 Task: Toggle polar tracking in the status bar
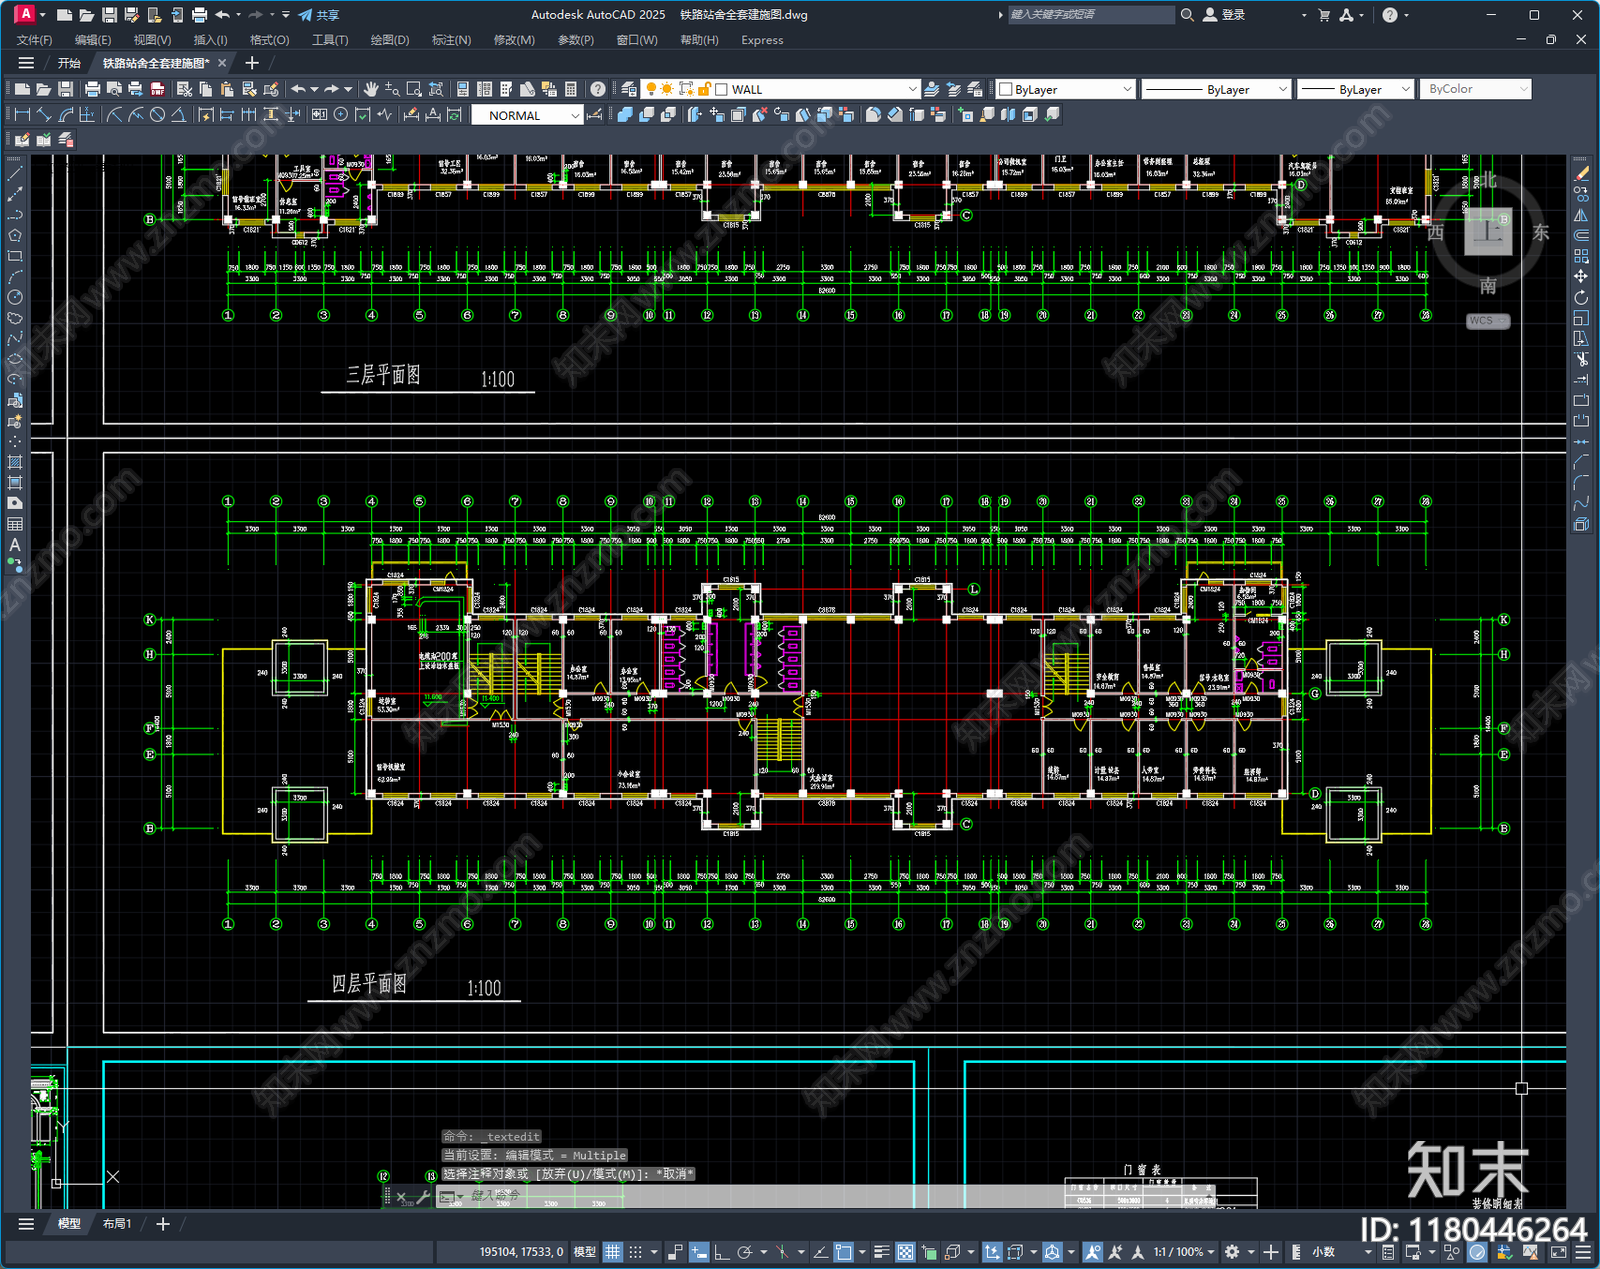[745, 1252]
